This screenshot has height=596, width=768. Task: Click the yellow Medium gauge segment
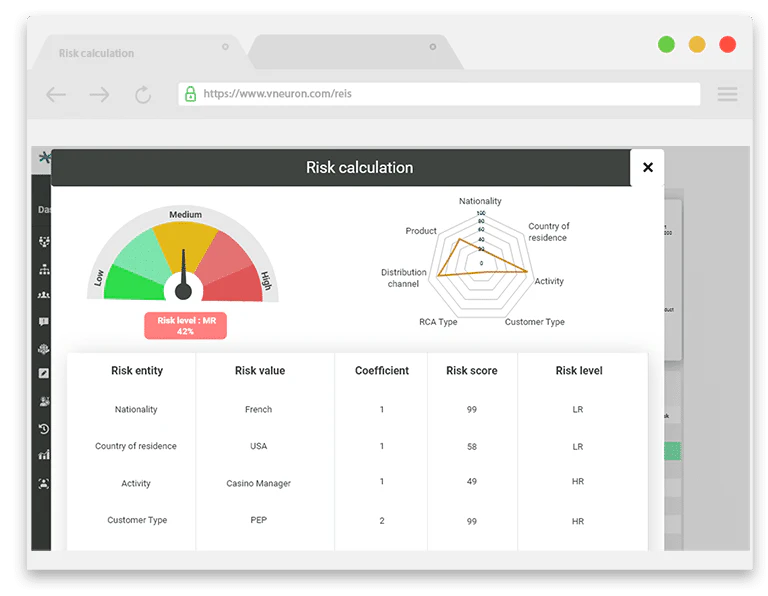coord(185,245)
